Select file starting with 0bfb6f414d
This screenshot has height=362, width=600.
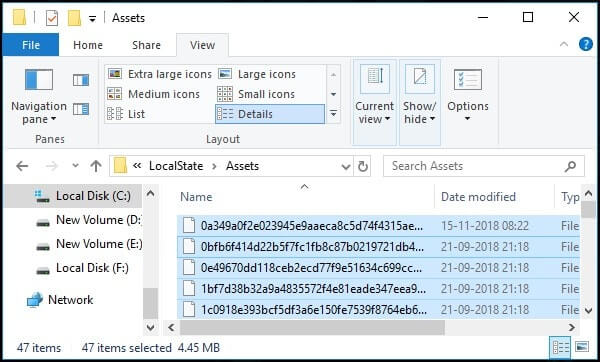click(378, 247)
